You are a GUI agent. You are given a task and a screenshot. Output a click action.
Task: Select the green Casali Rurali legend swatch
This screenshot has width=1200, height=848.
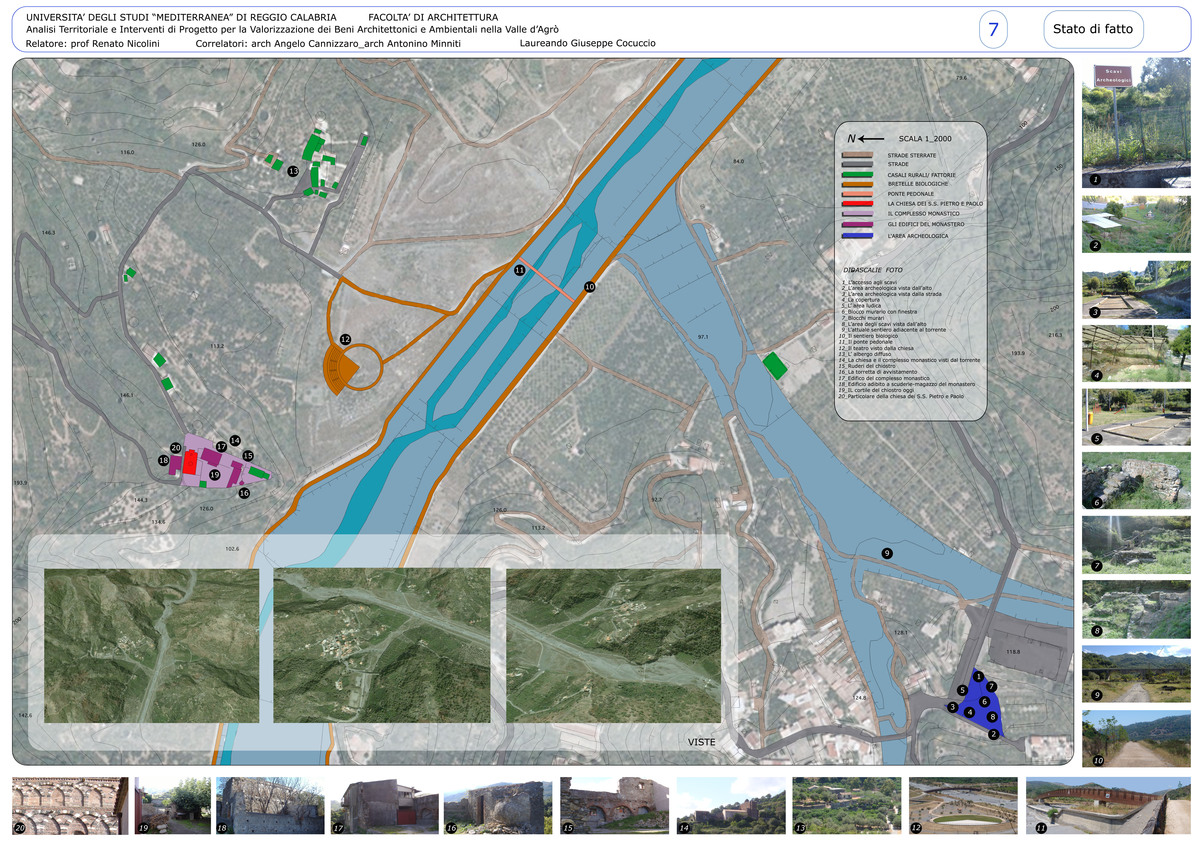857,175
